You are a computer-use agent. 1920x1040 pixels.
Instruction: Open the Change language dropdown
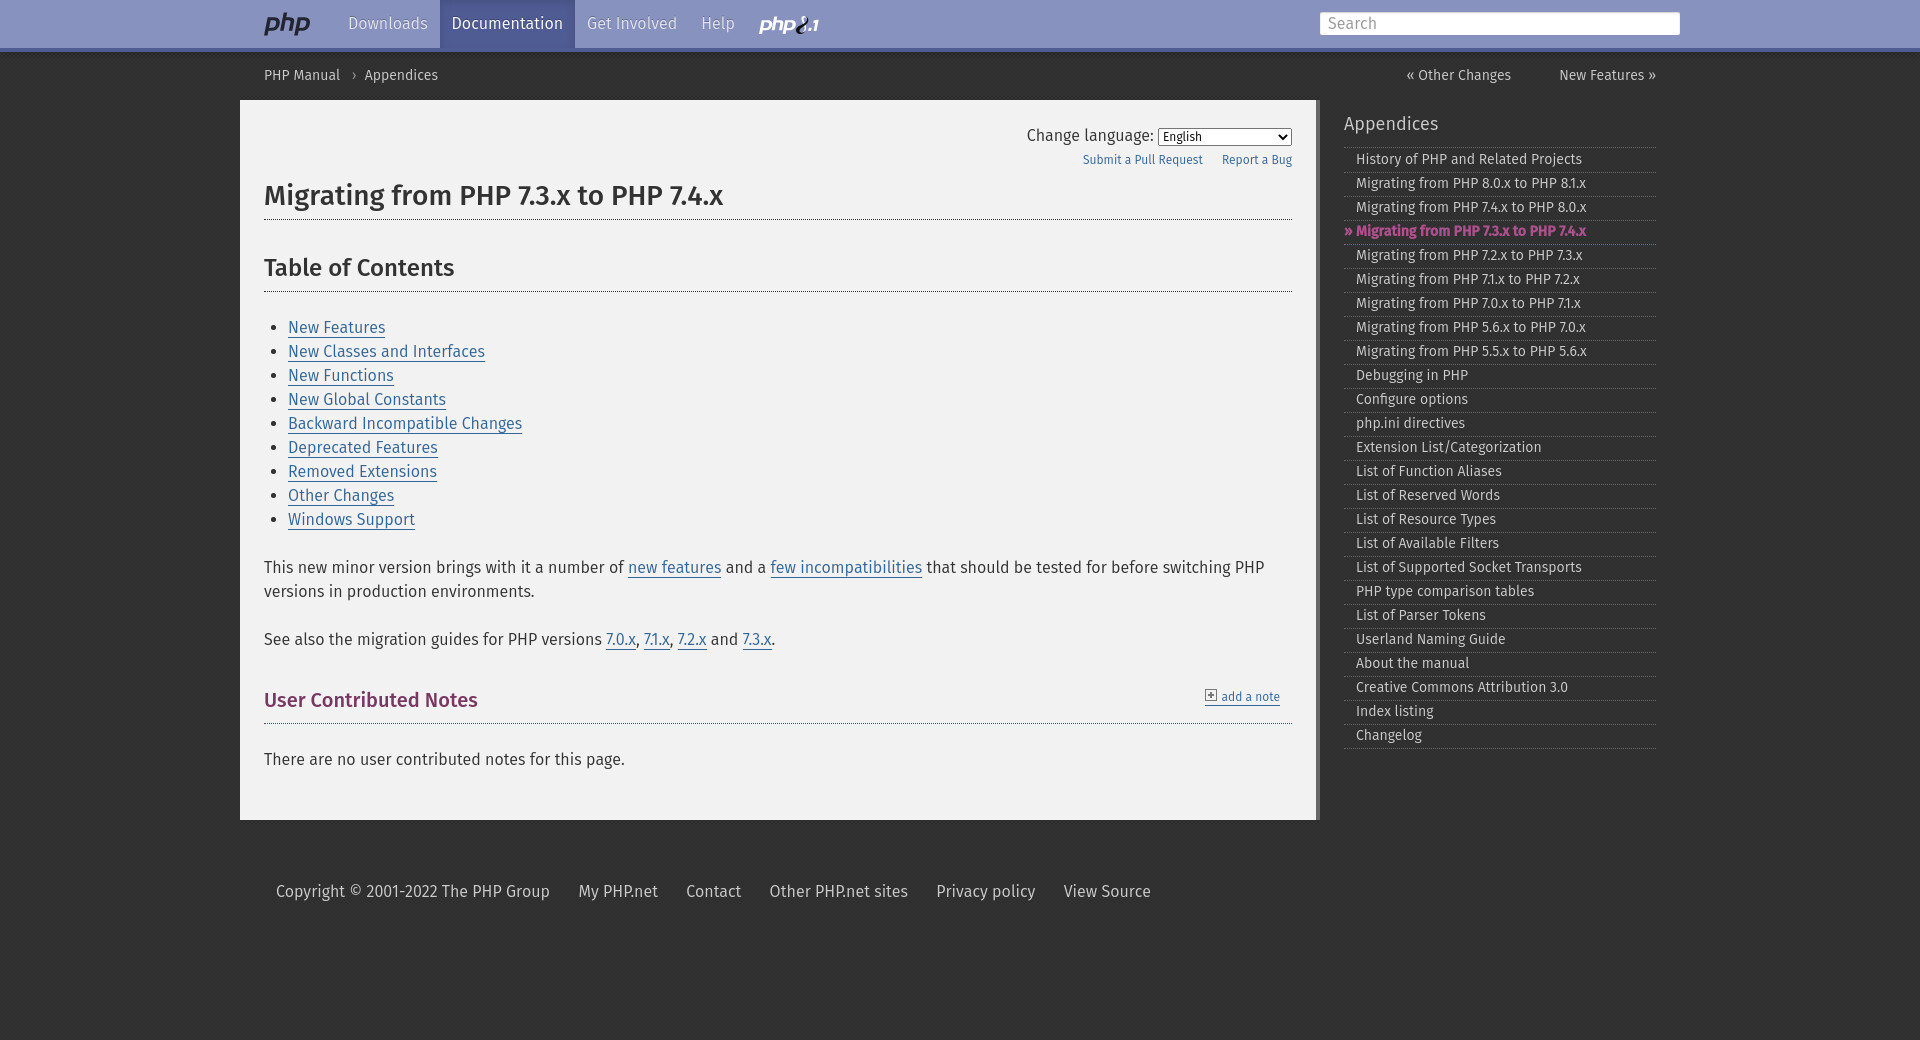pyautogui.click(x=1224, y=137)
